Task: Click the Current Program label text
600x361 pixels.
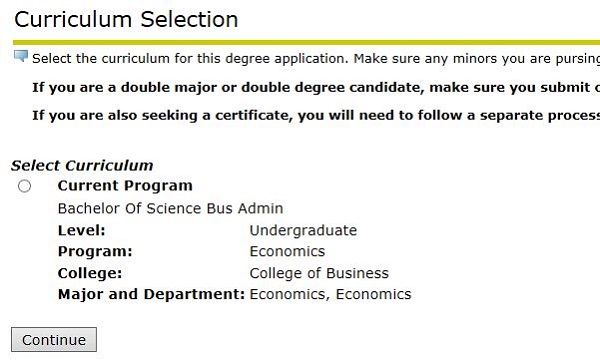Action: click(125, 186)
